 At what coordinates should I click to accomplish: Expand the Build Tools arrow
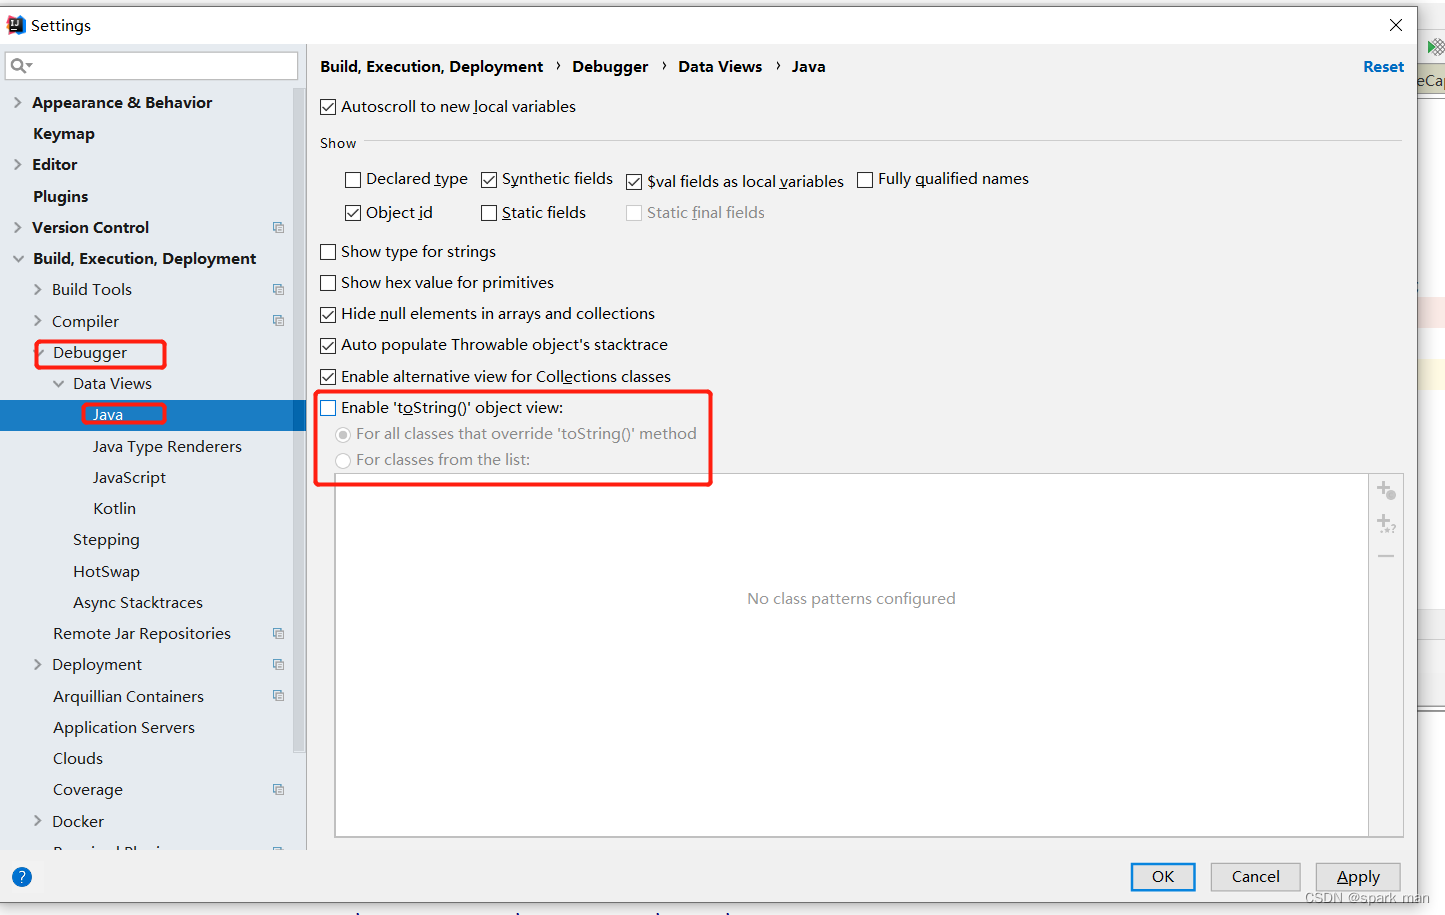(37, 289)
